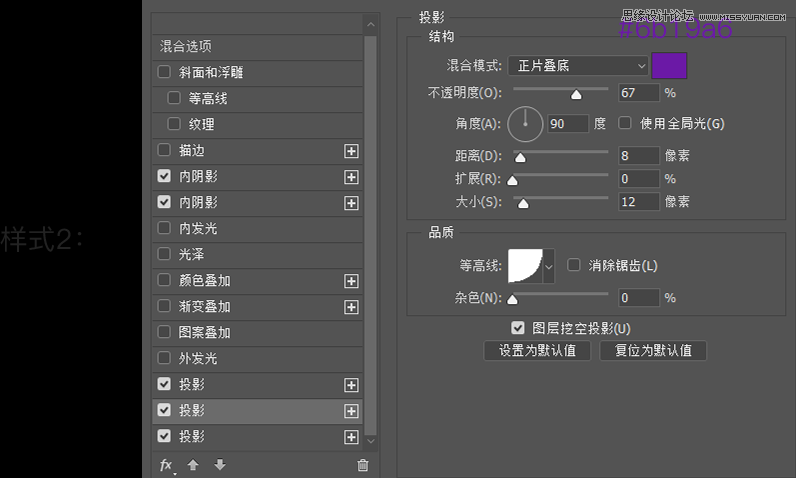This screenshot has height=478, width=796.
Task: Click the move effect down arrow
Action: [220, 465]
